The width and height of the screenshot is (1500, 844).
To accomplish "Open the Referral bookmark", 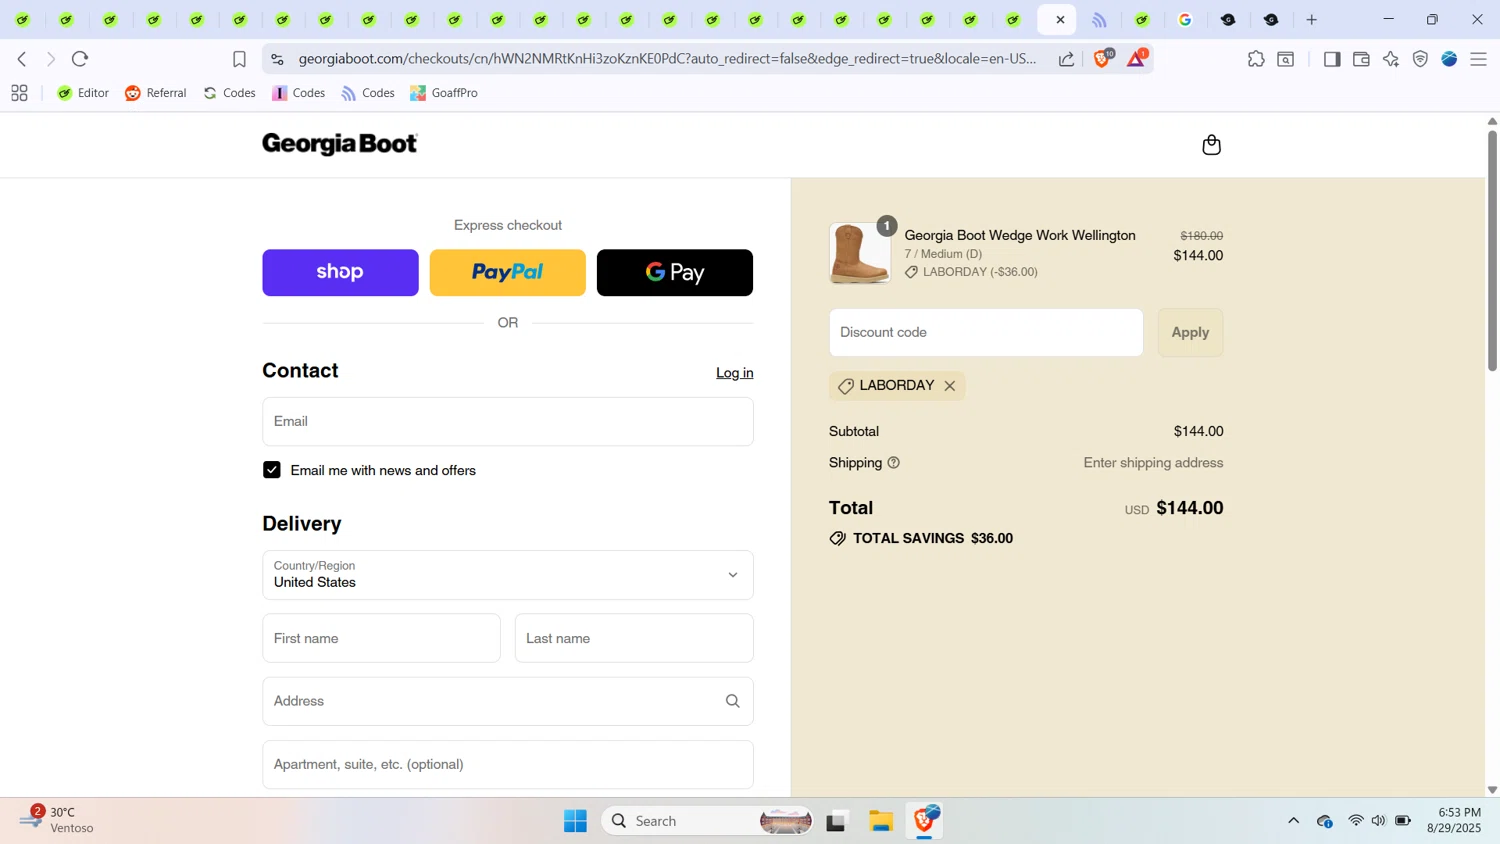I will point(156,93).
